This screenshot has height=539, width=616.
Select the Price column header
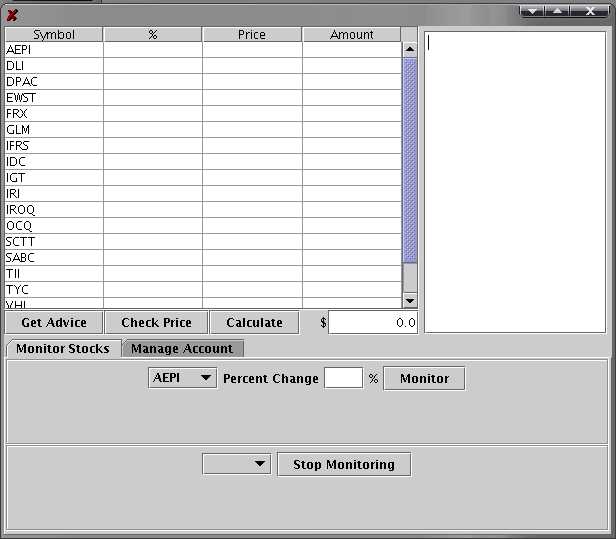[252, 34]
